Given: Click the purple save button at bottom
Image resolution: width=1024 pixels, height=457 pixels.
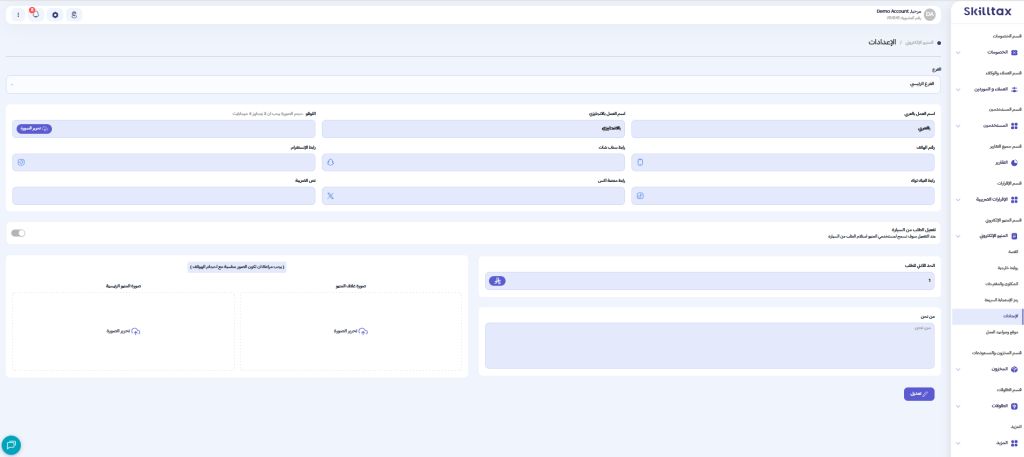Looking at the screenshot, I should (918, 394).
